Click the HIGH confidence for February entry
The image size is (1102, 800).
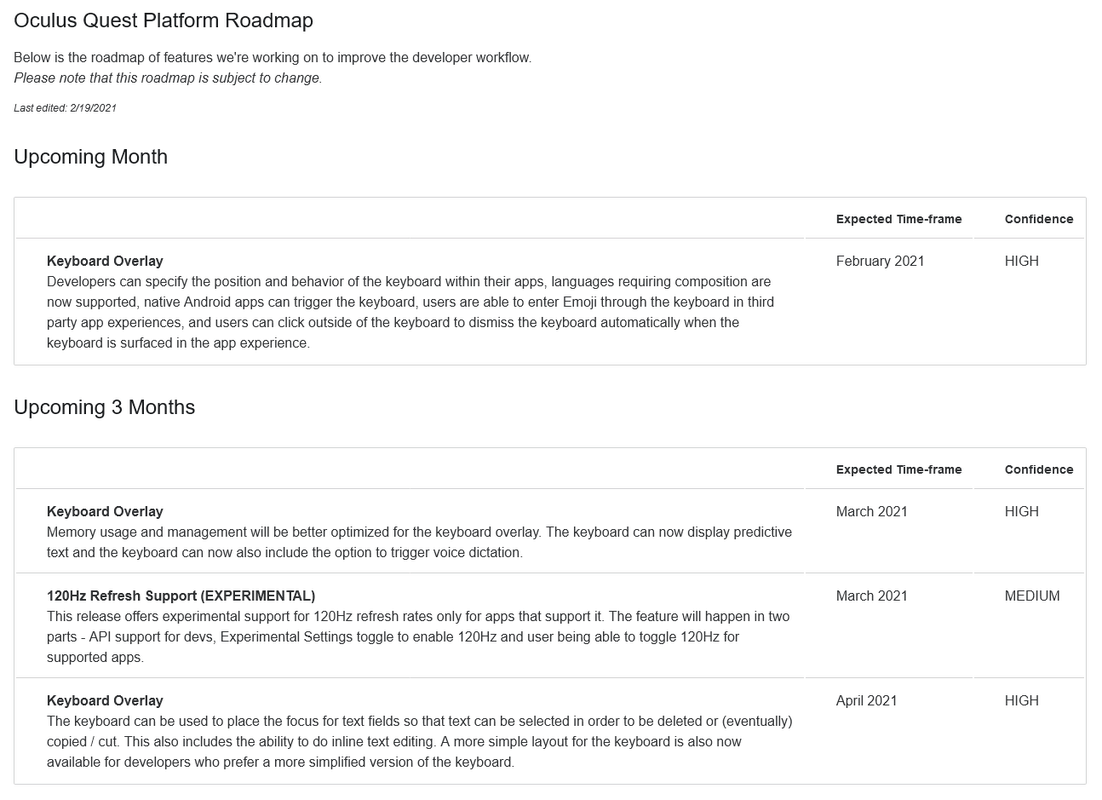[1021, 261]
